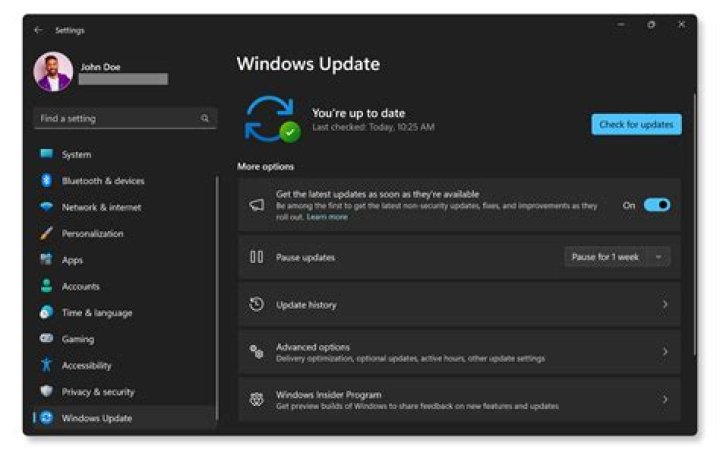Open the Pause for 1 week dropdown

pos(617,257)
